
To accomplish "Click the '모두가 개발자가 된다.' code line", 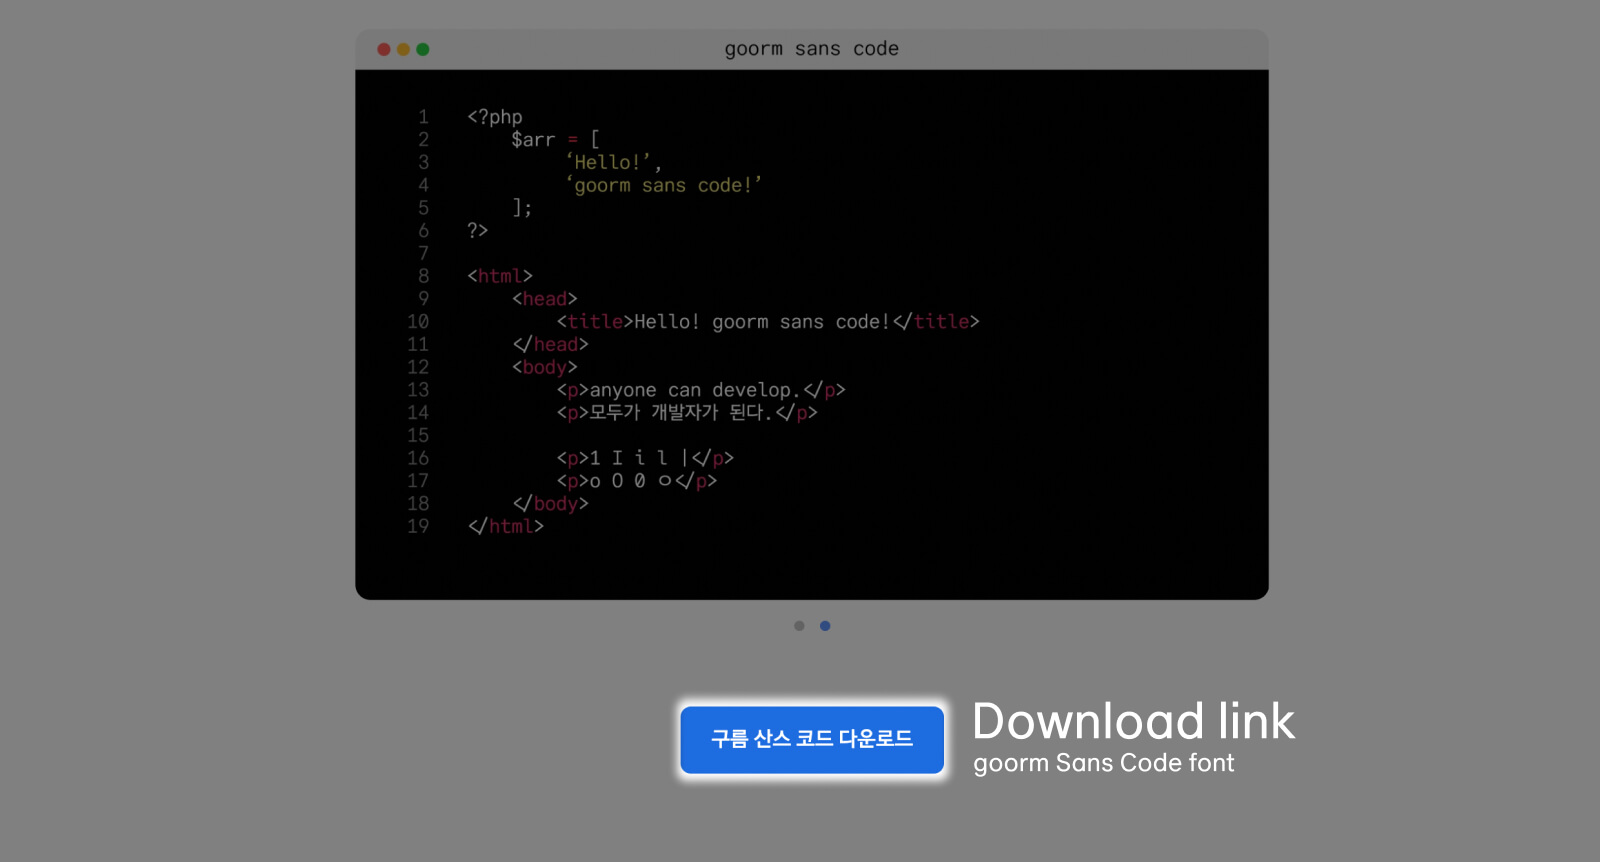I will coord(687,413).
